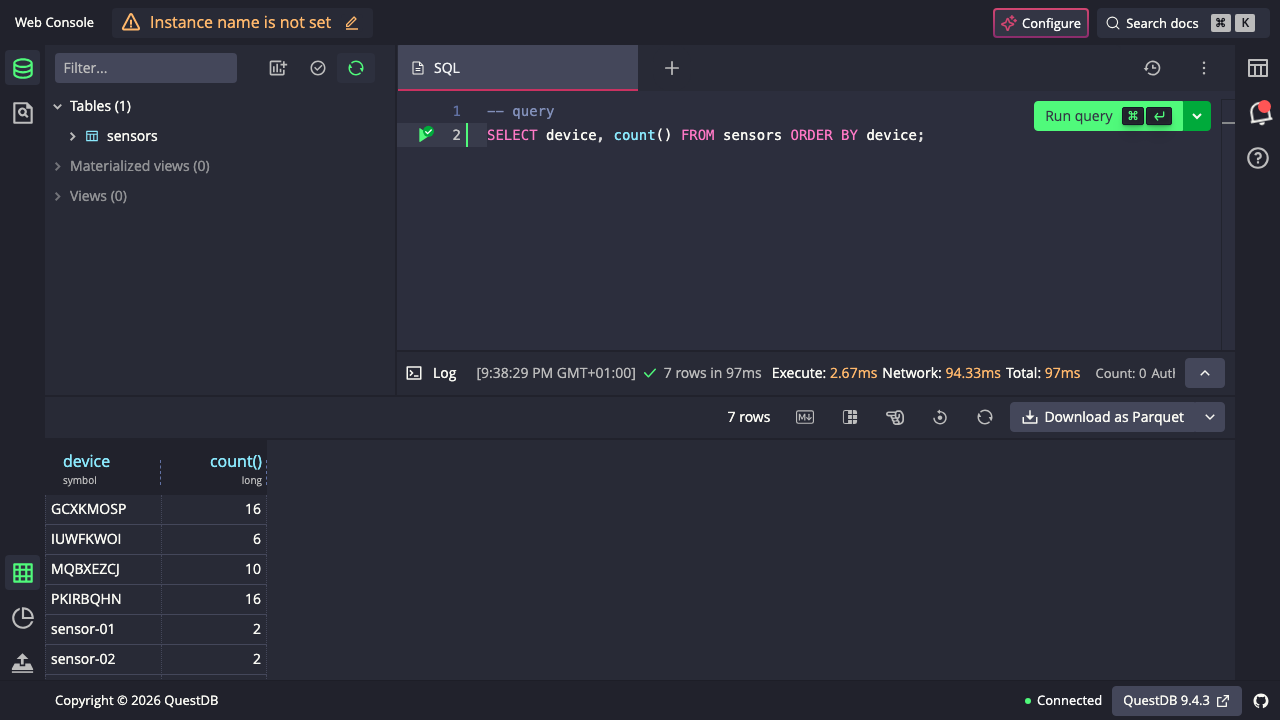Collapse the Tables (1) section
The image size is (1280, 720).
[57, 106]
